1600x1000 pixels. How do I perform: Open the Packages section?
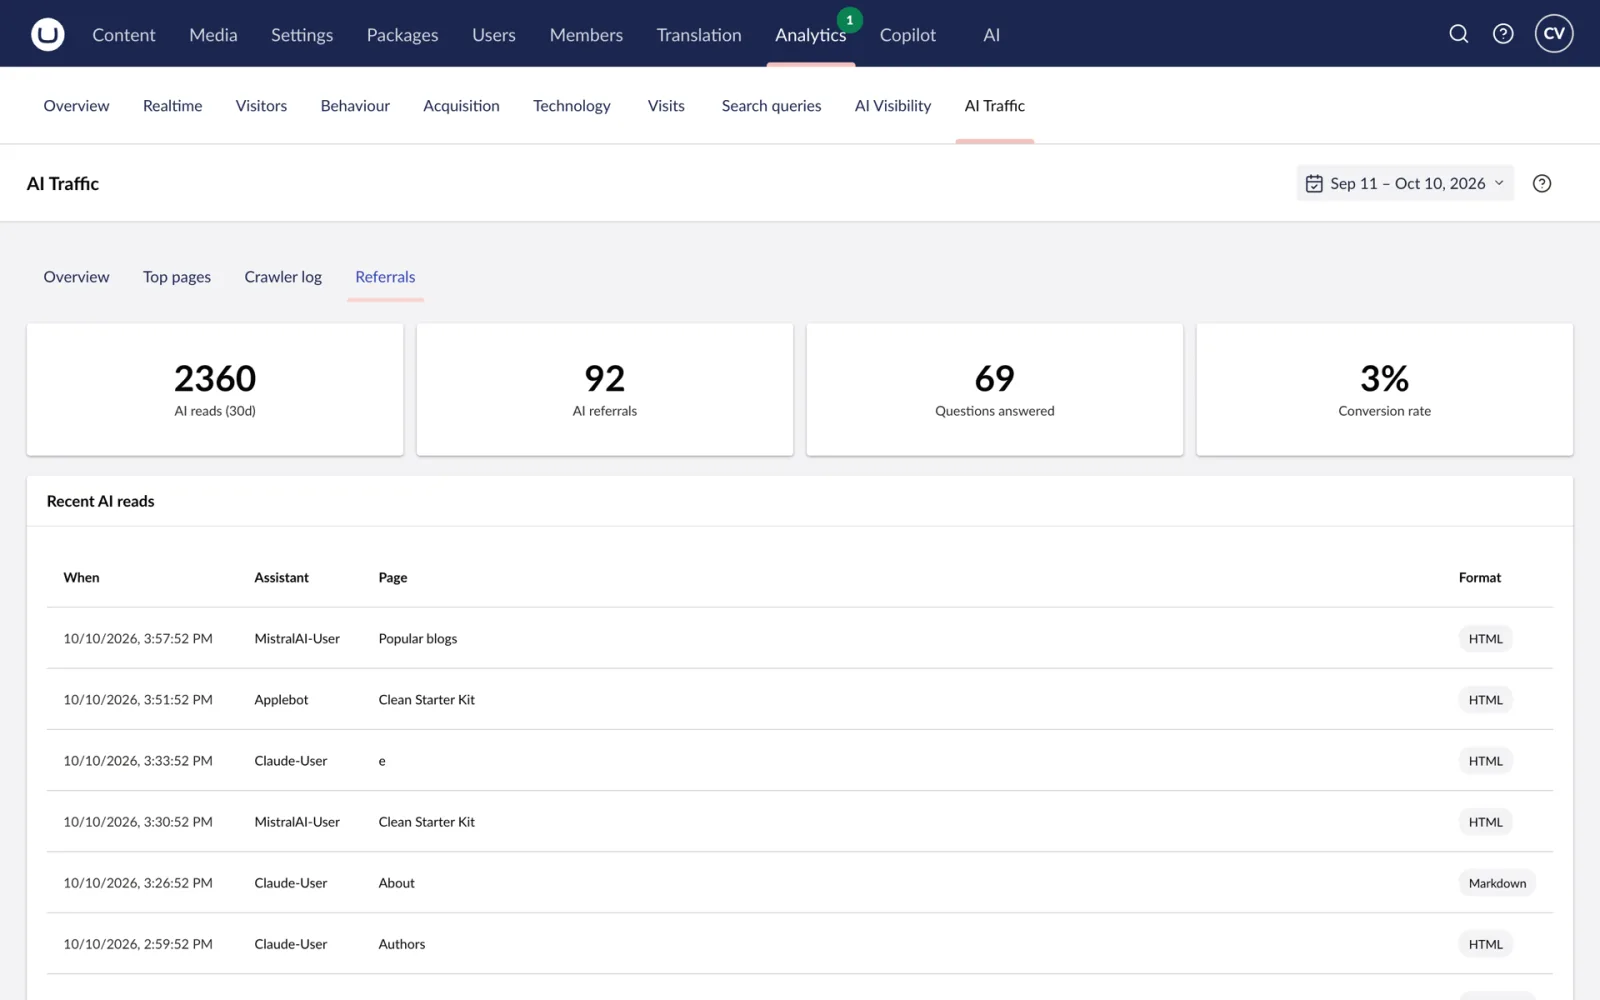click(x=402, y=35)
